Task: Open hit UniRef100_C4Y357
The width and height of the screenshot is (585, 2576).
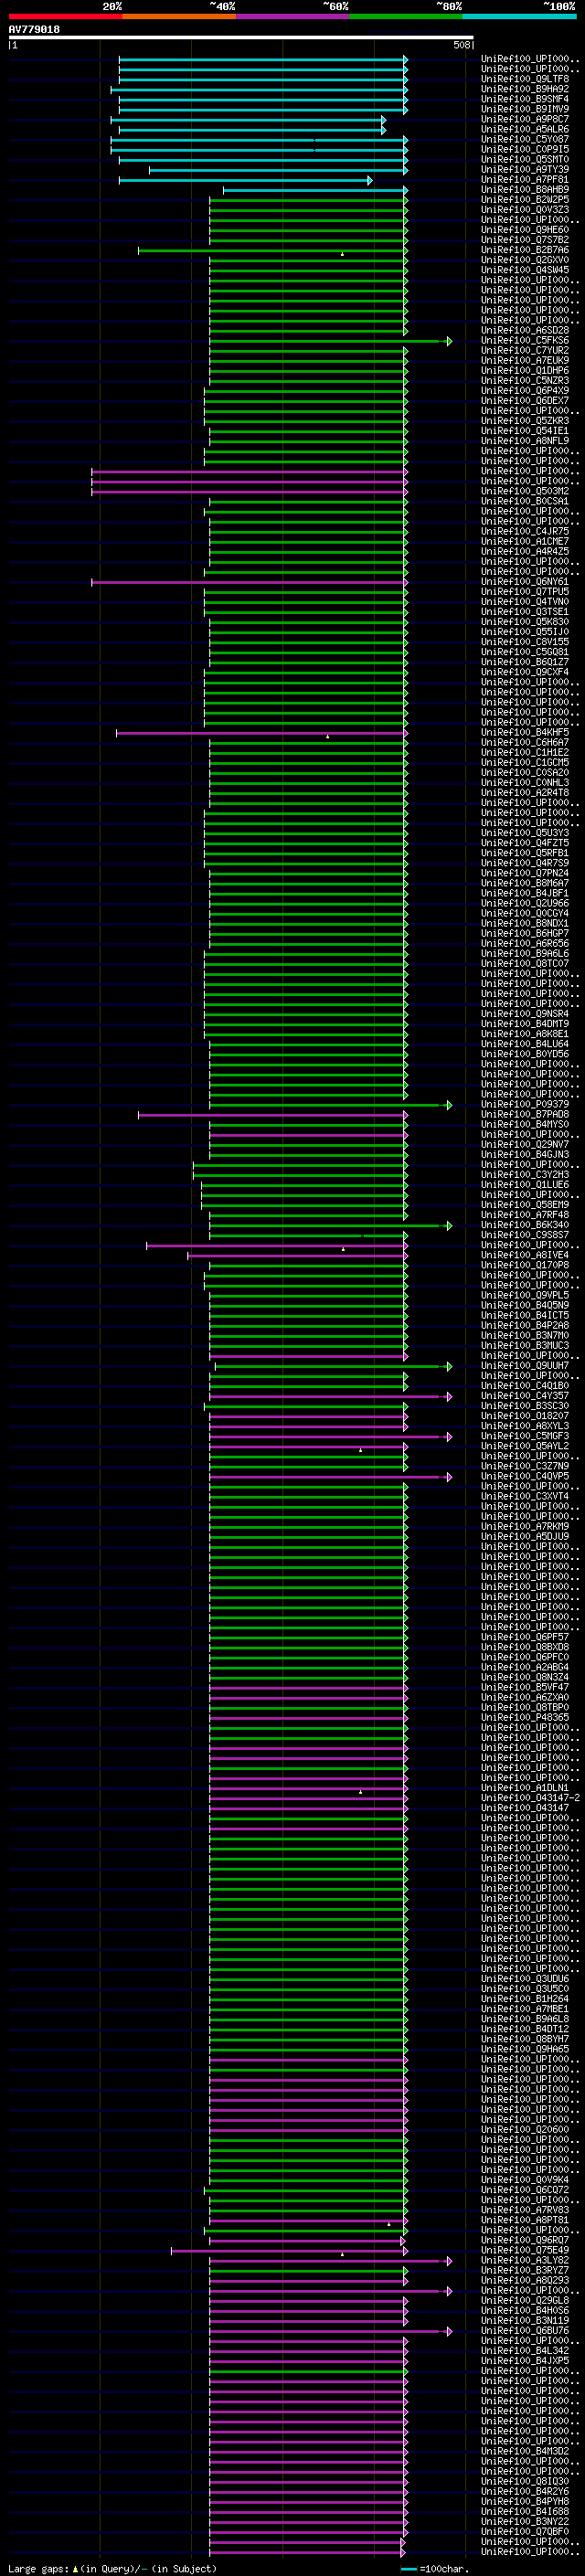Action: (x=525, y=1396)
